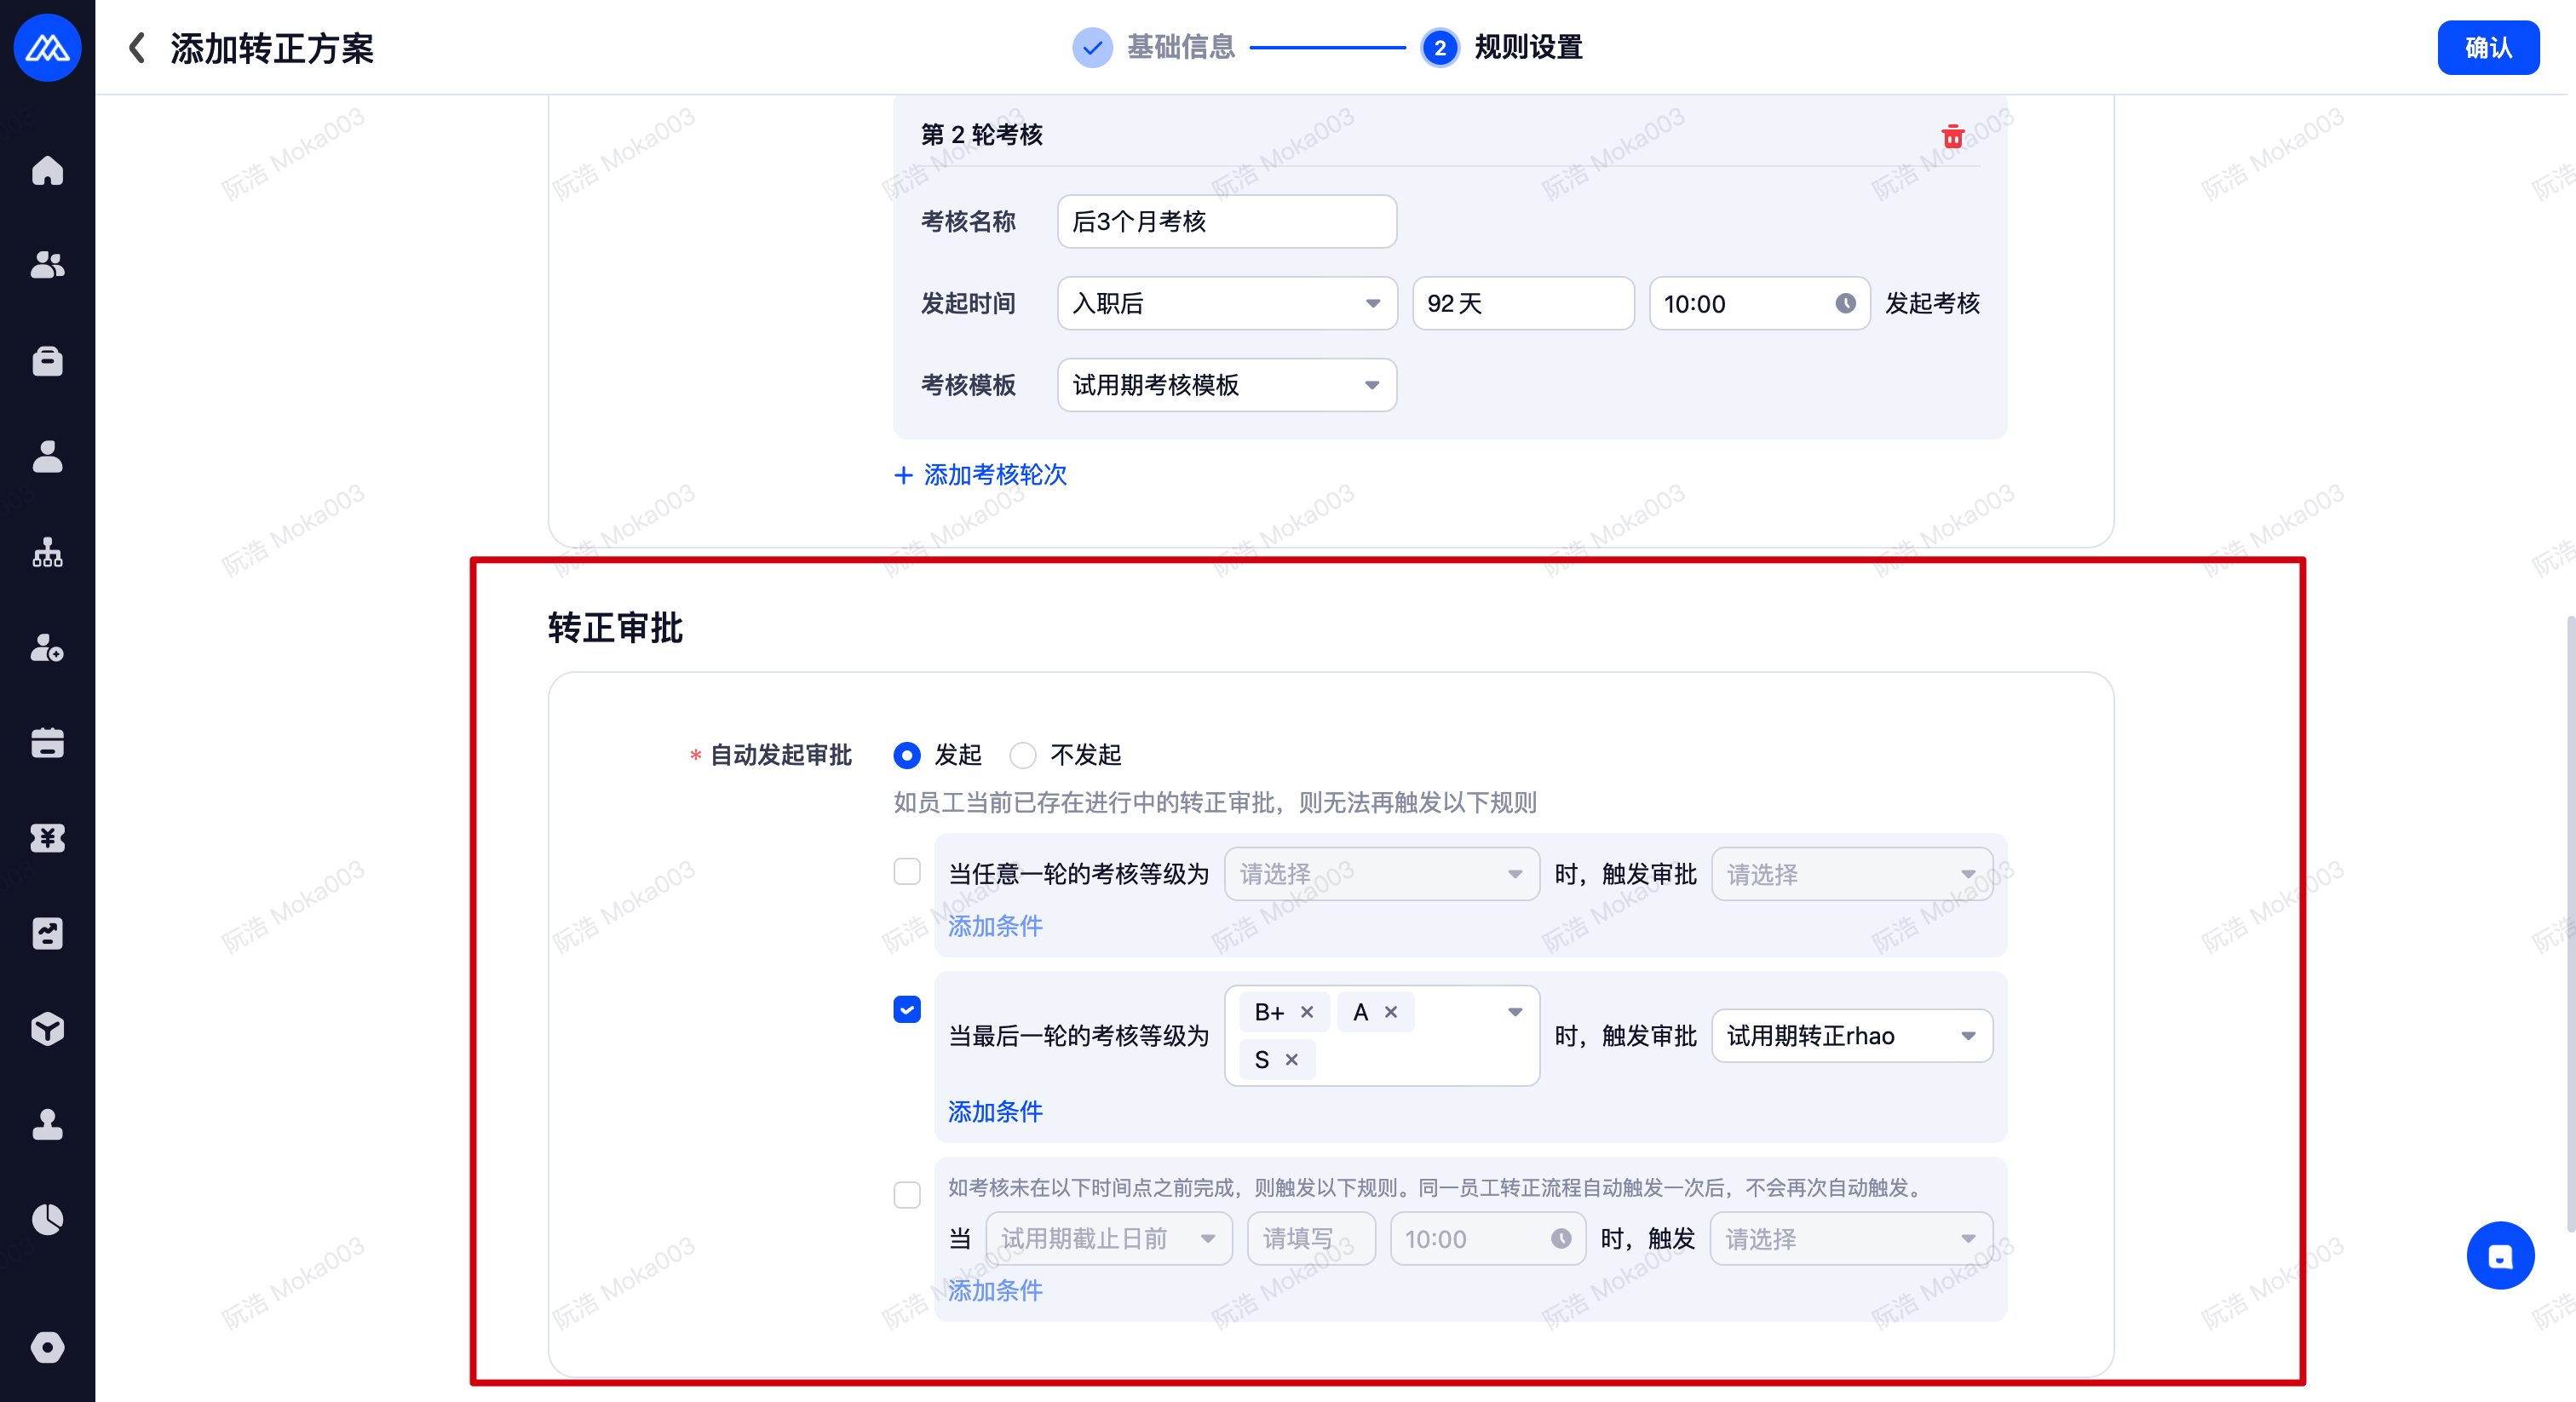2576x1402 pixels.
Task: Click the clock icon in the 10:00 time field
Action: tap(1845, 303)
